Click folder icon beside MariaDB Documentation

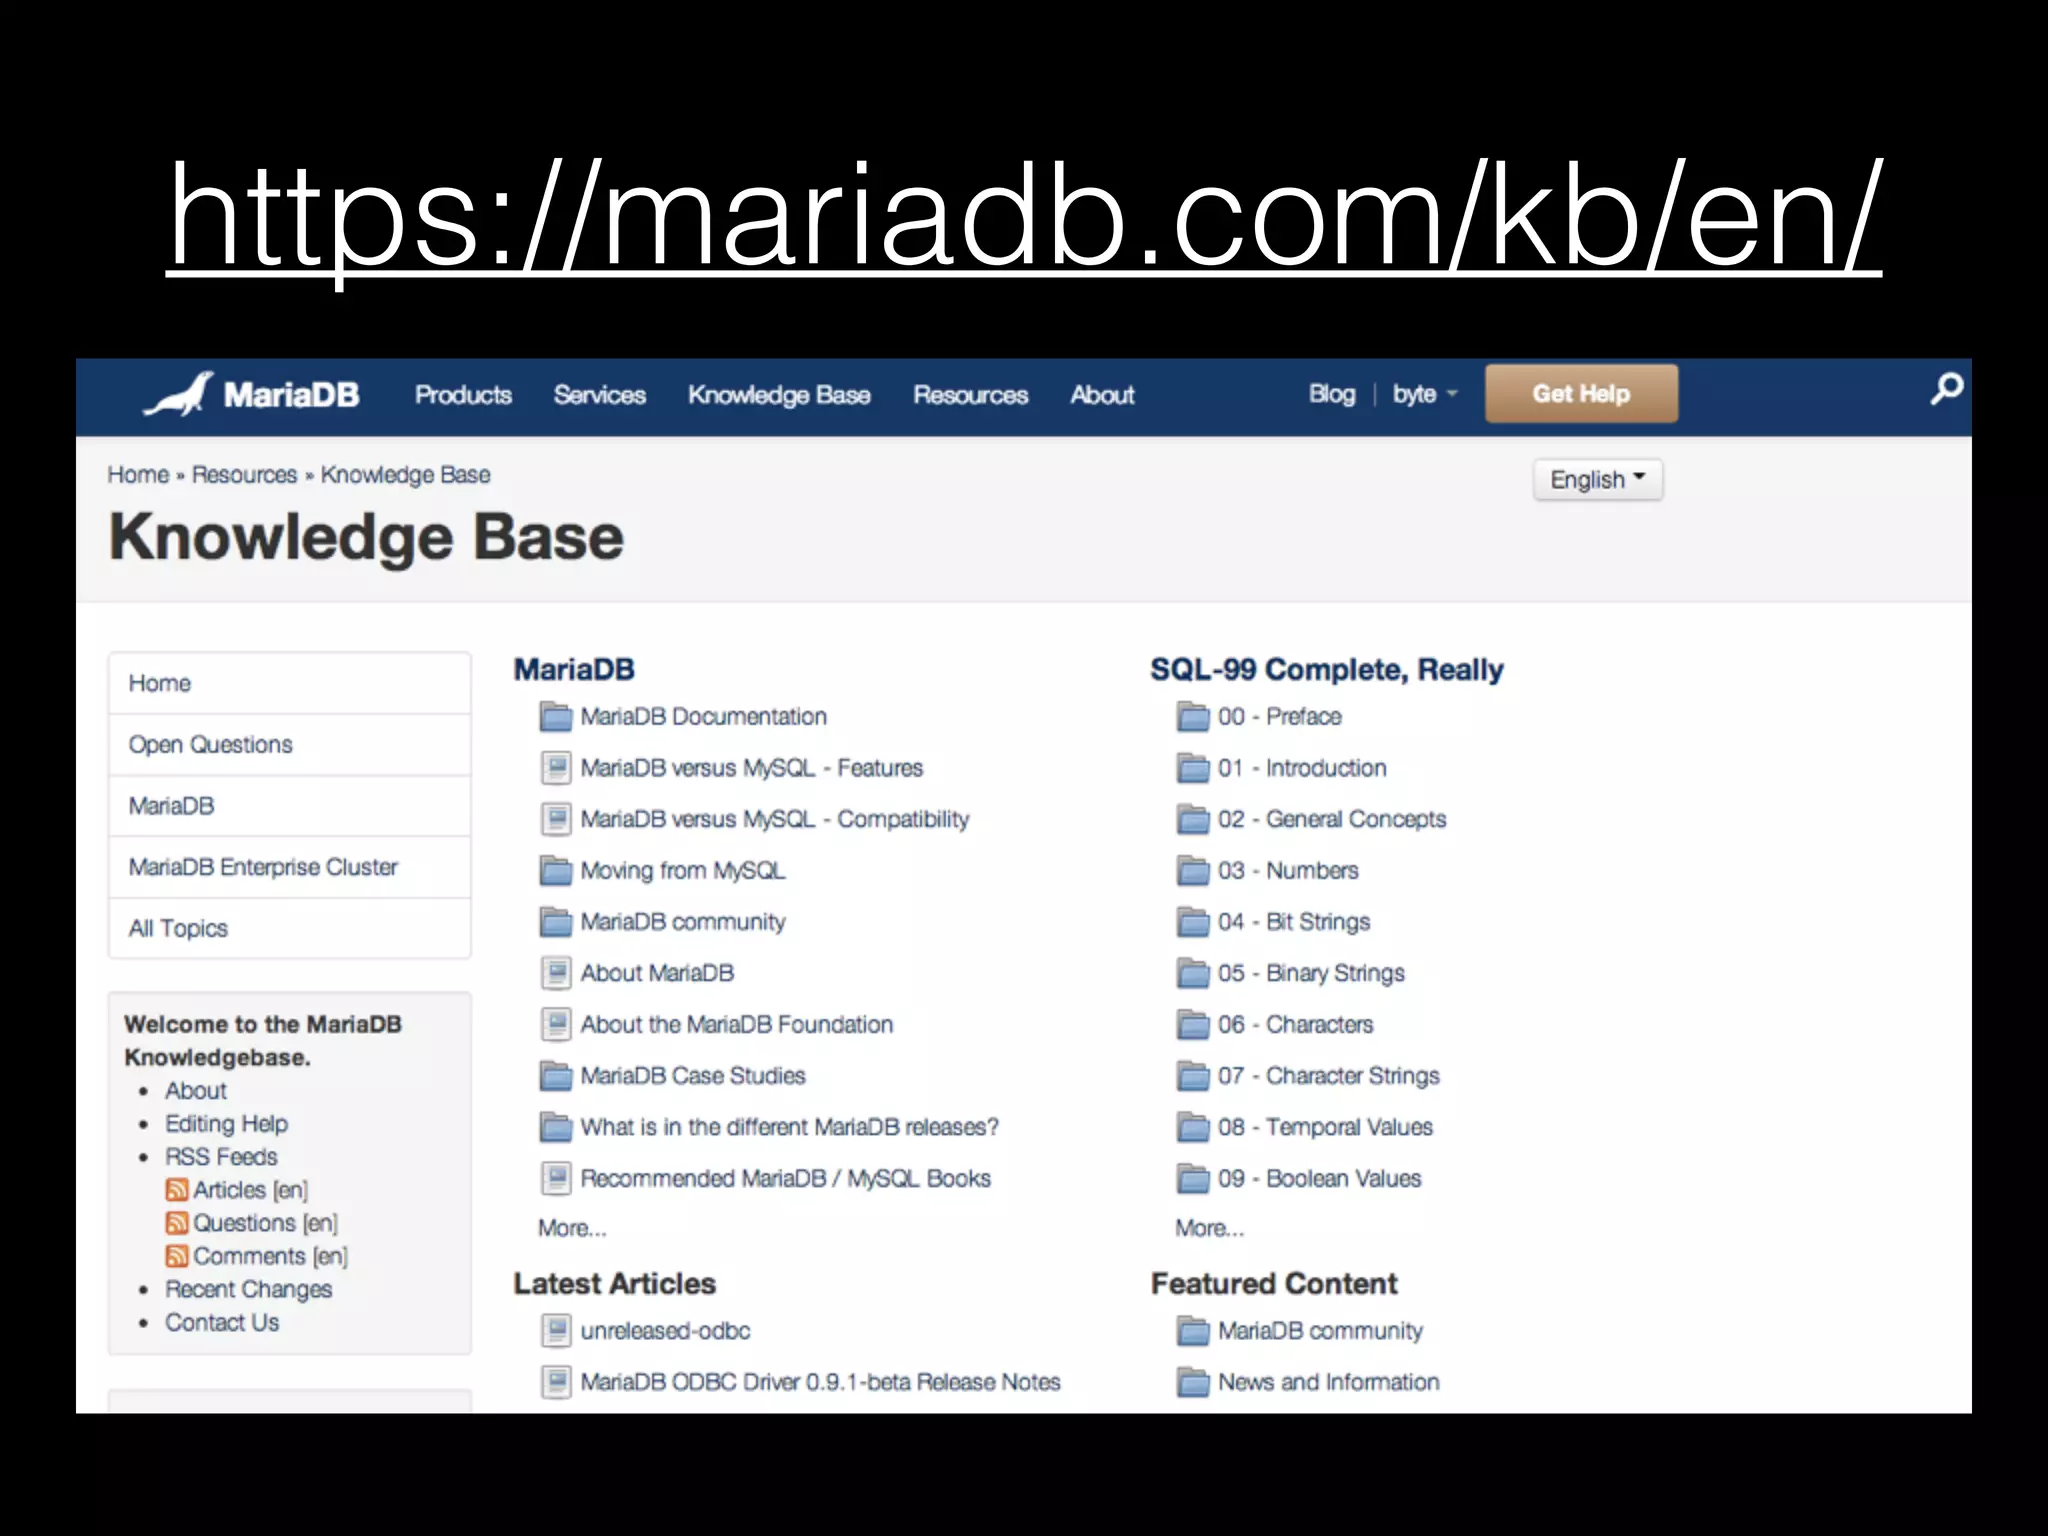click(x=555, y=717)
